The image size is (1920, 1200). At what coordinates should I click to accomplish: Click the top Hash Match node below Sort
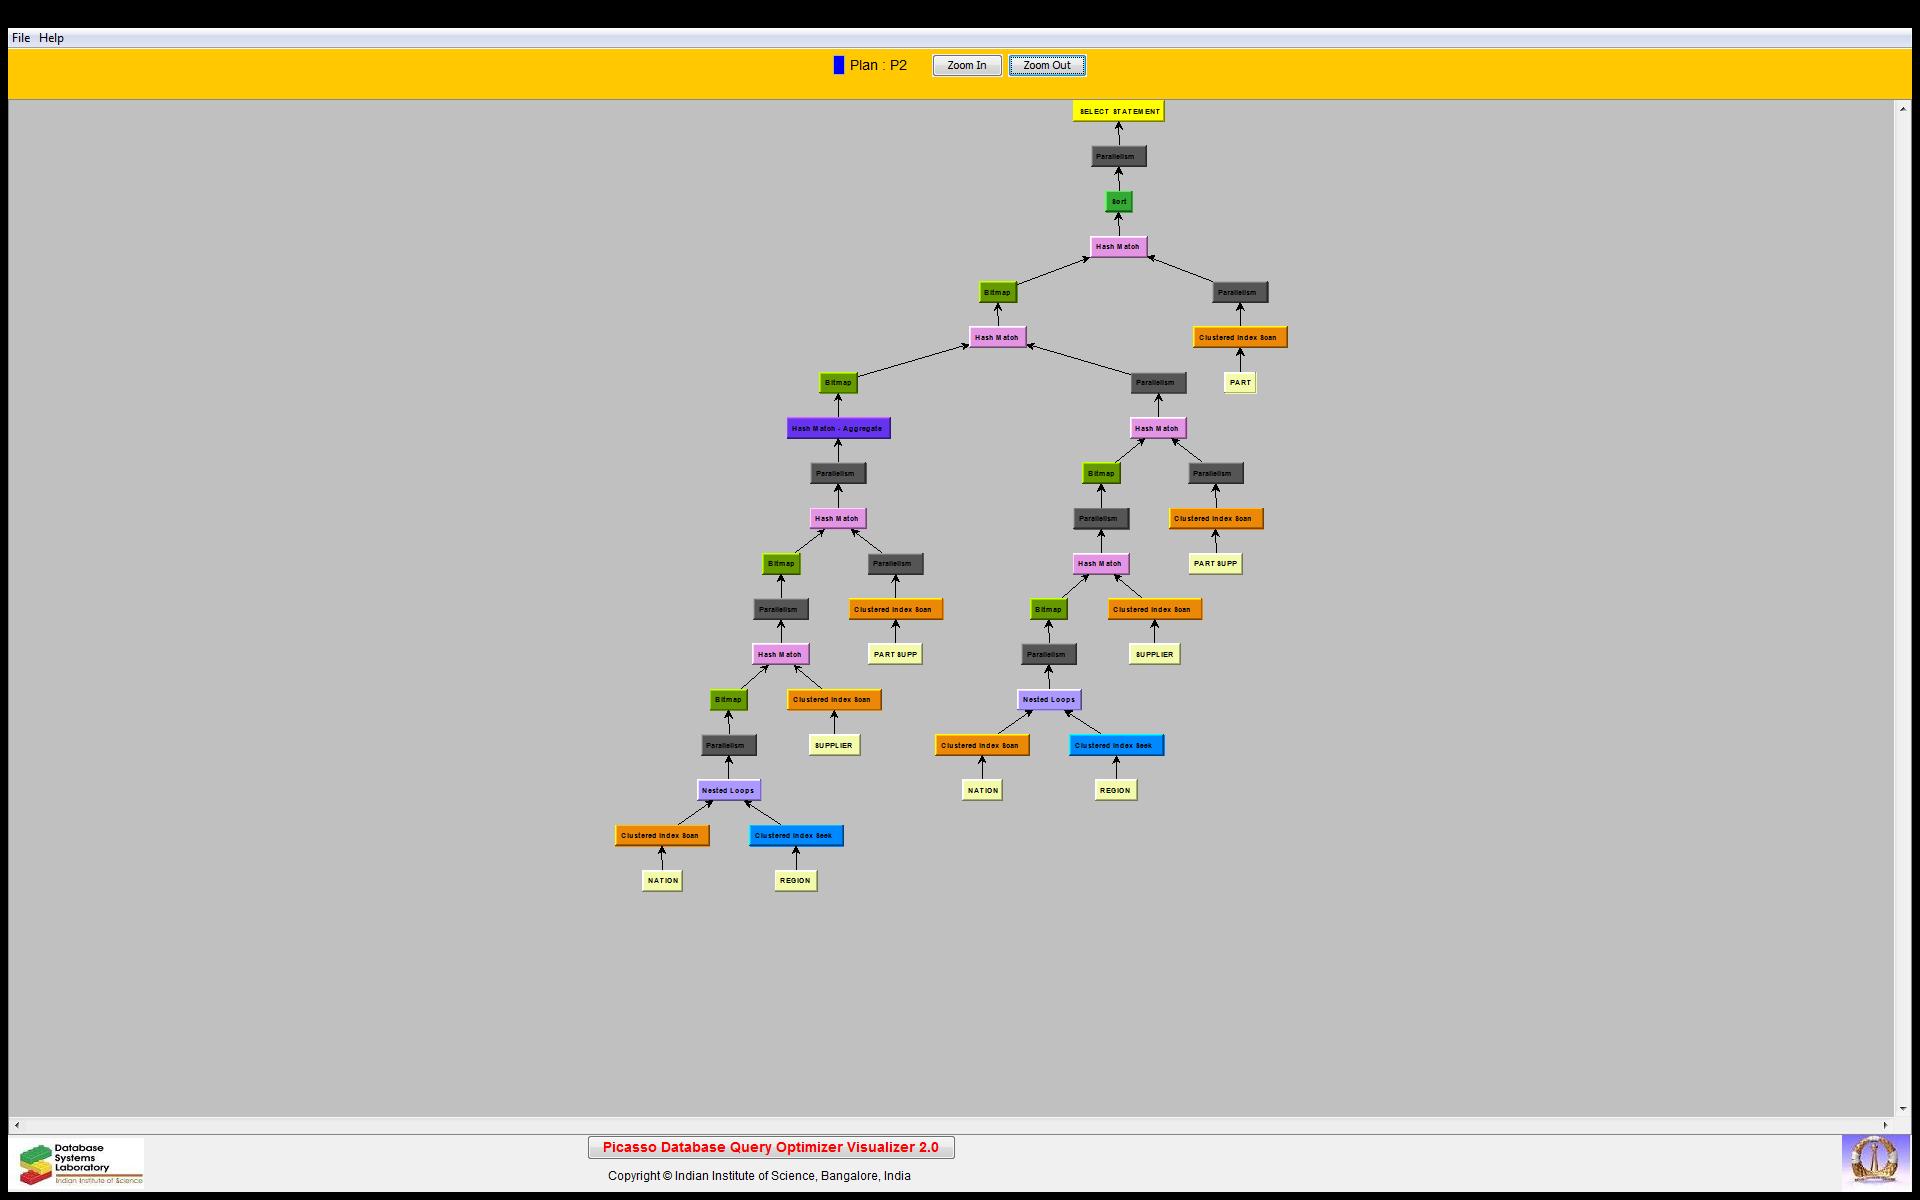(1117, 246)
